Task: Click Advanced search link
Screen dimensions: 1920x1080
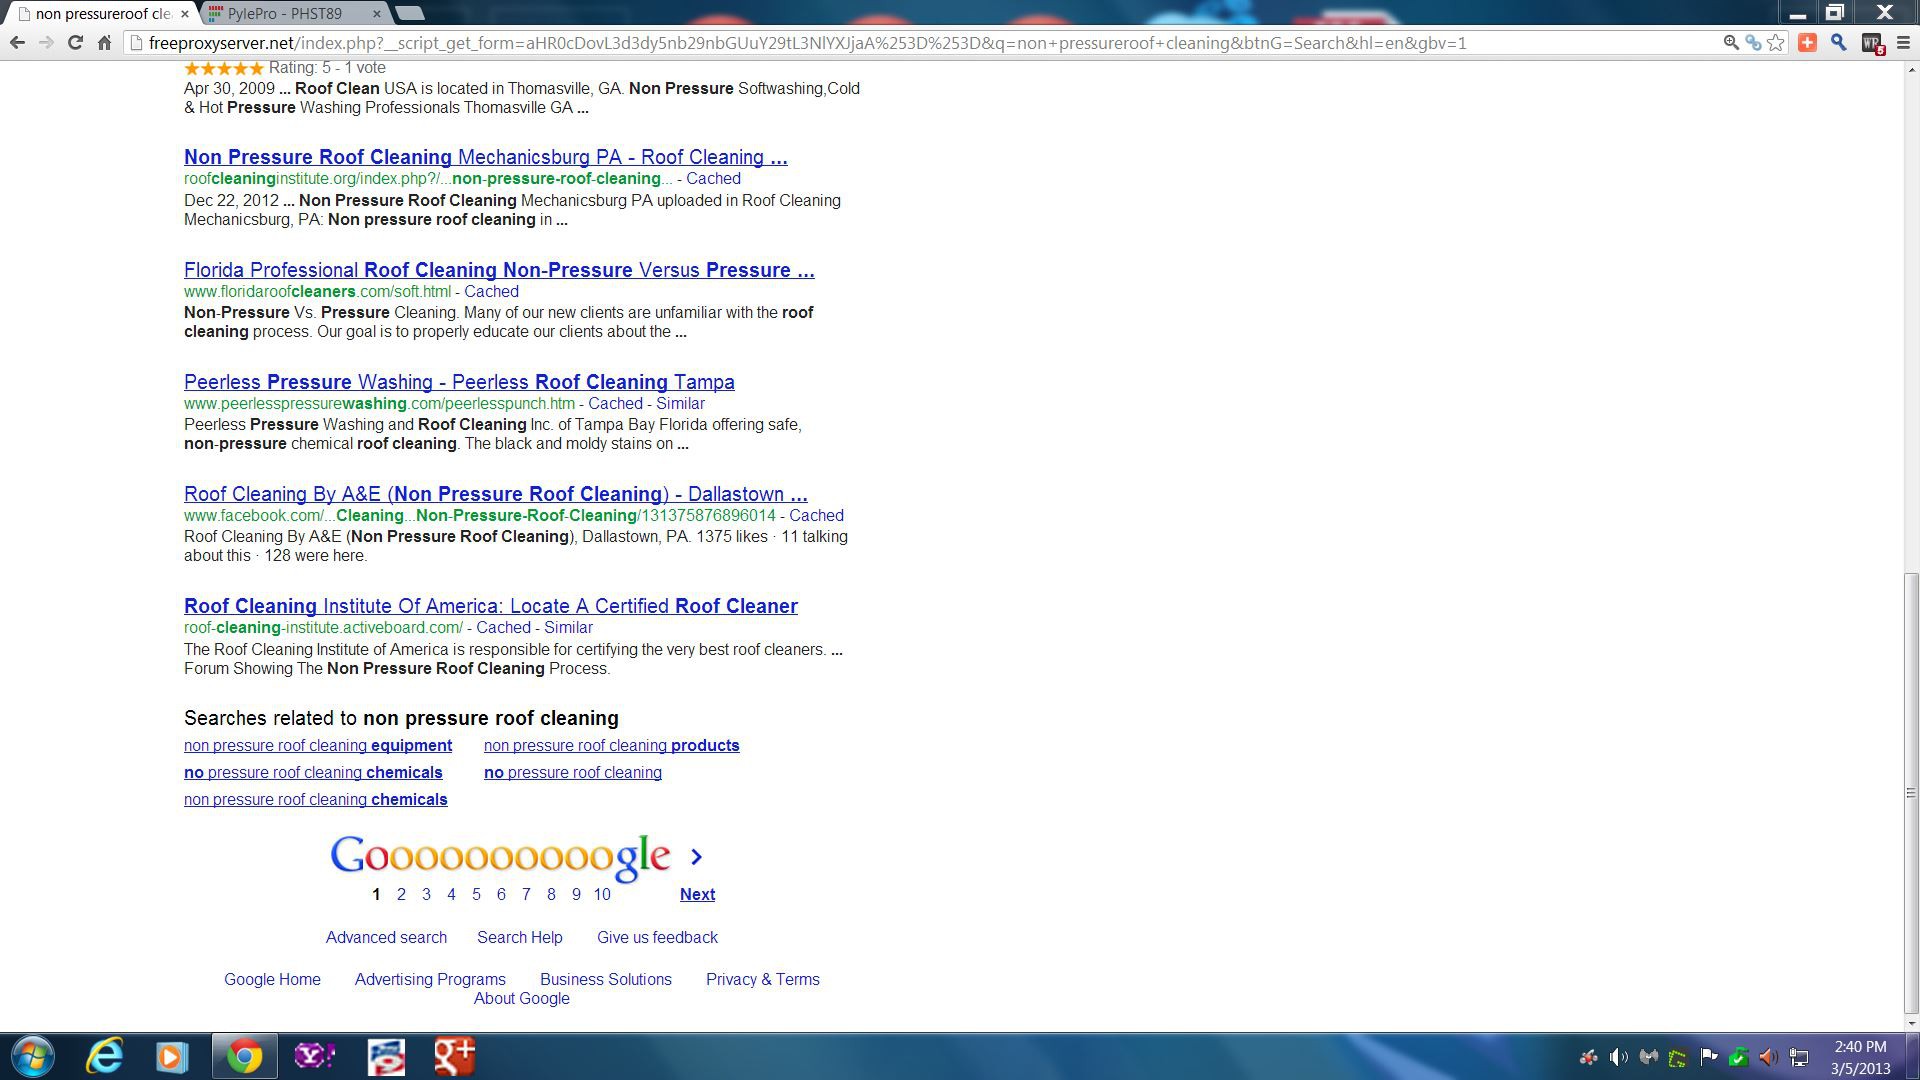Action: point(386,937)
